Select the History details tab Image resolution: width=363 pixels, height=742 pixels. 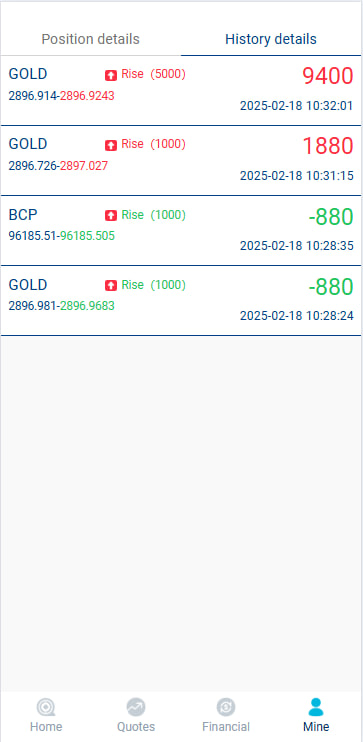271,39
